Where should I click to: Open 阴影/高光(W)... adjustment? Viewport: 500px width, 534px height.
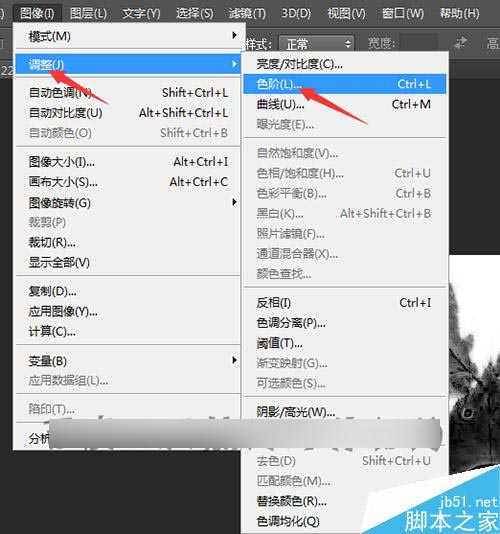345,411
